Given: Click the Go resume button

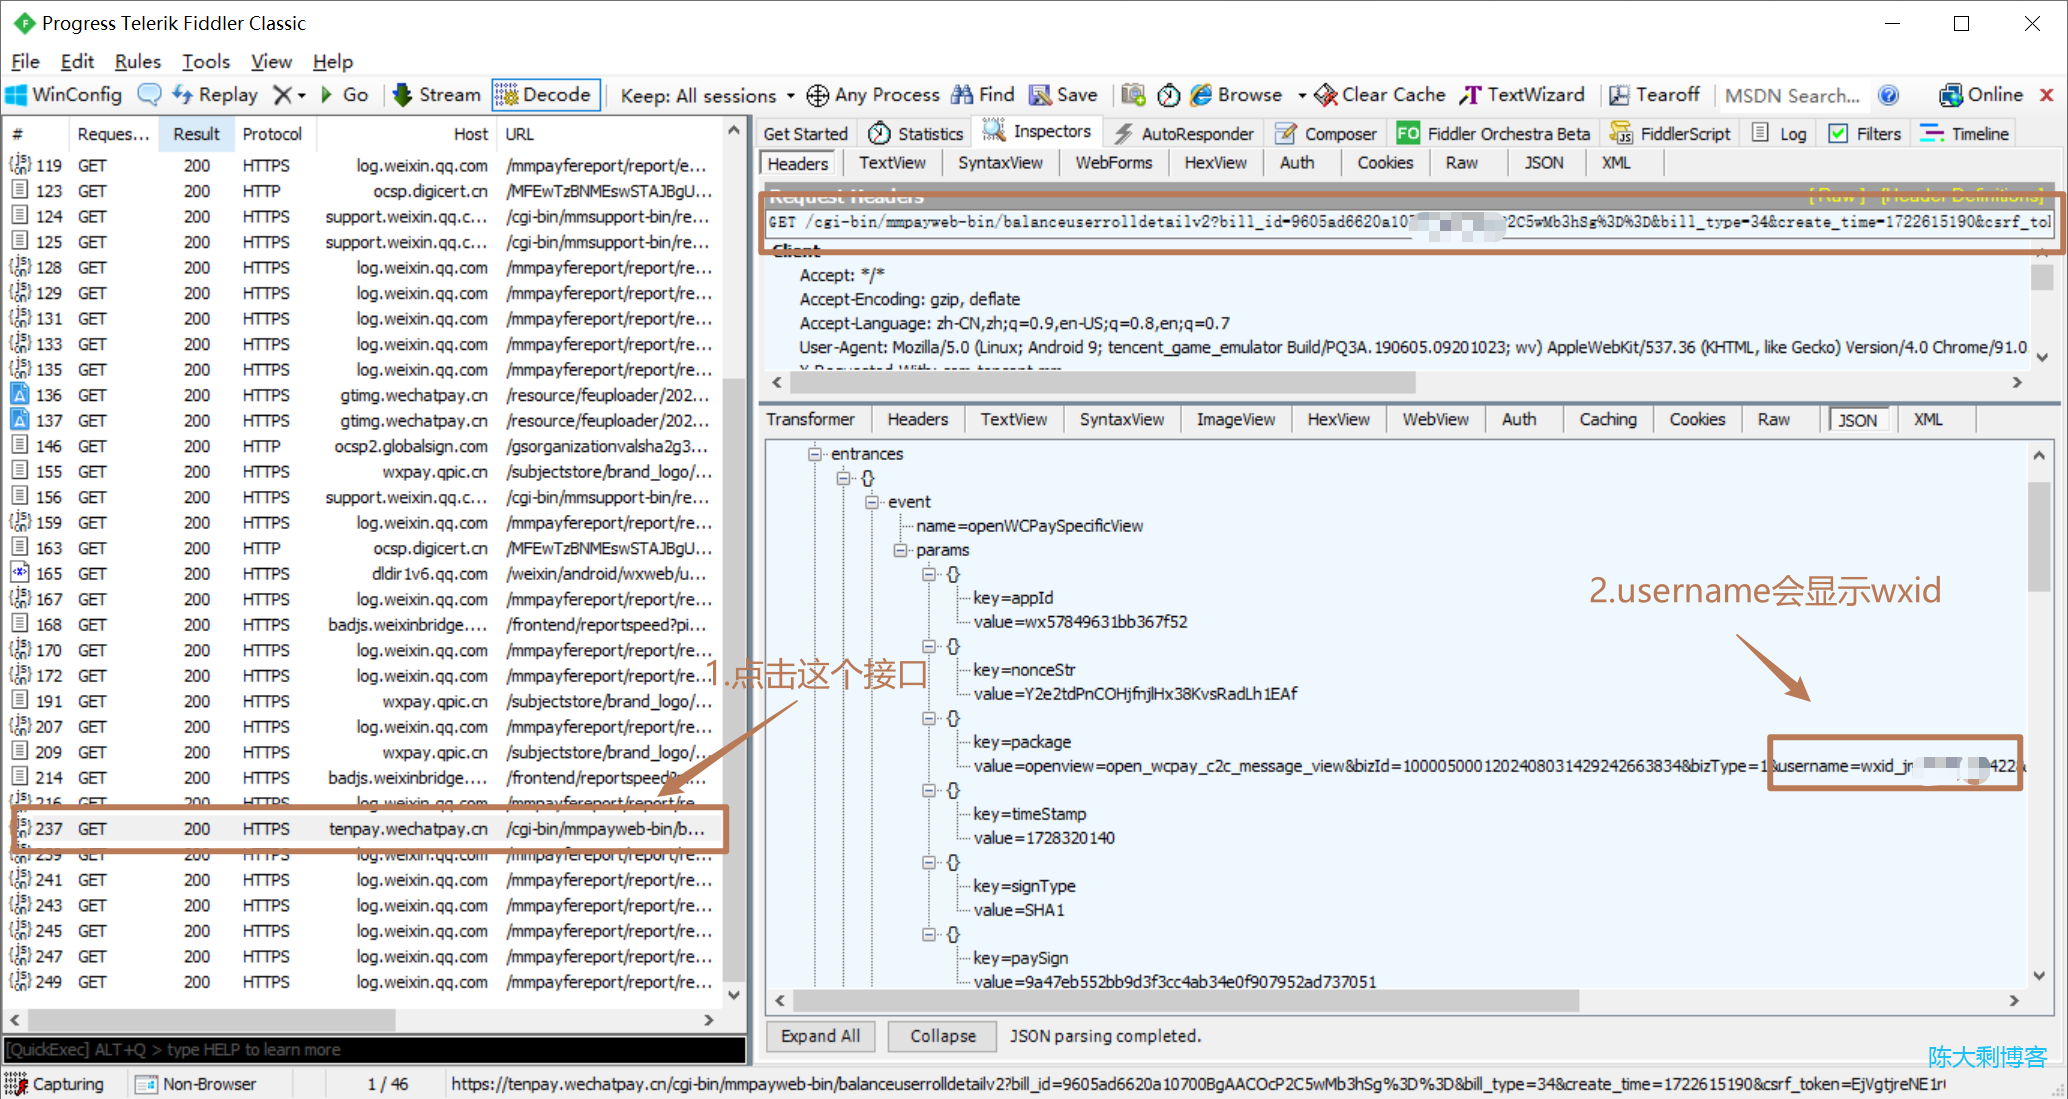Looking at the screenshot, I should point(344,95).
